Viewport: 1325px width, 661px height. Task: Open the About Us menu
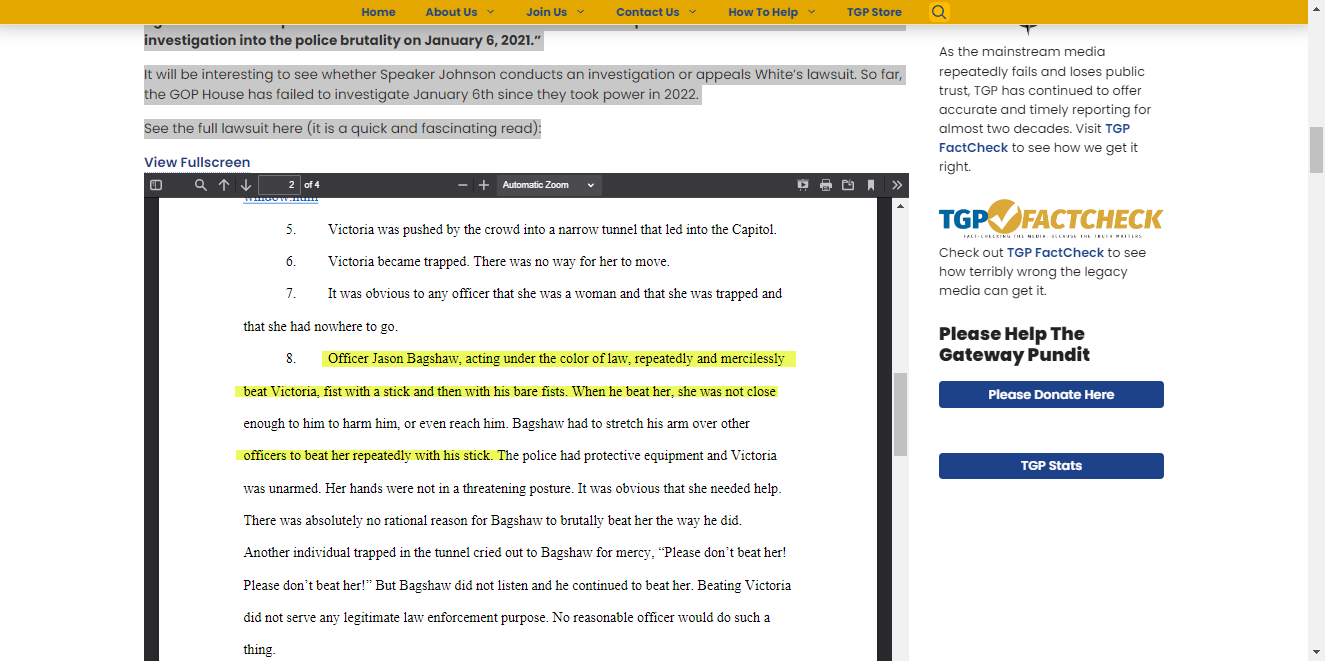pyautogui.click(x=451, y=12)
